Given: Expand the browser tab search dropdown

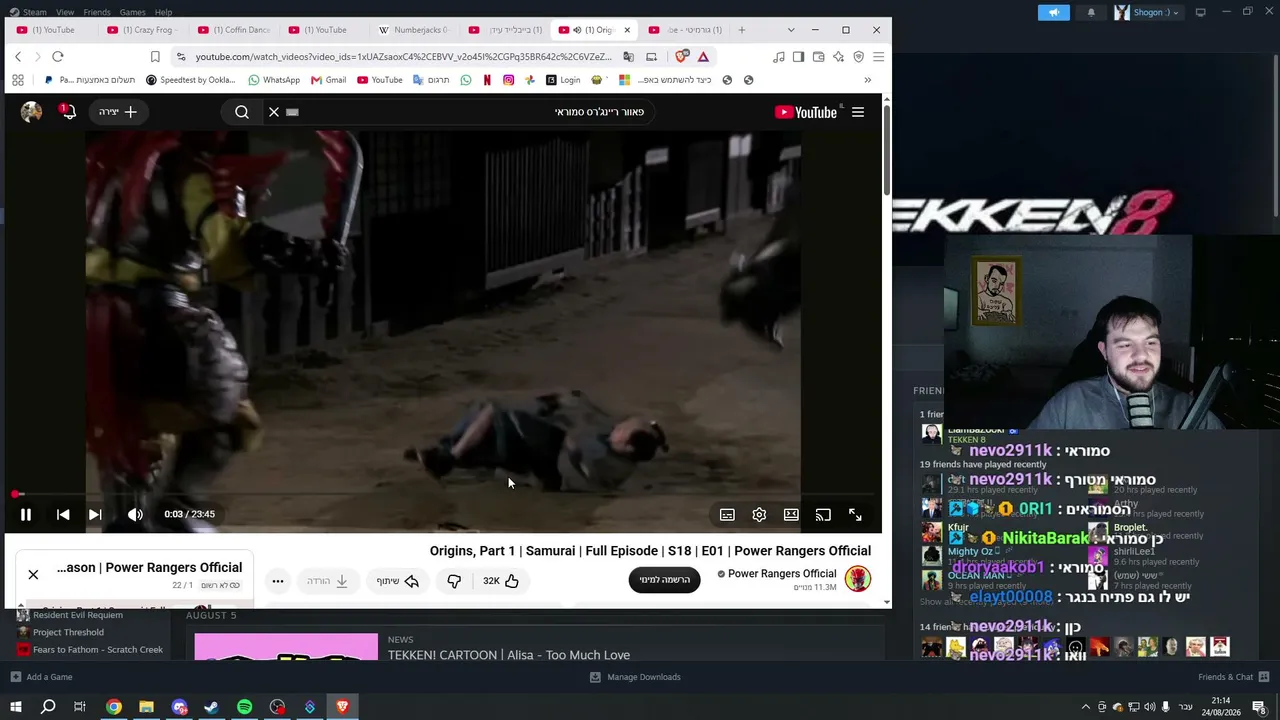Looking at the screenshot, I should (x=791, y=30).
